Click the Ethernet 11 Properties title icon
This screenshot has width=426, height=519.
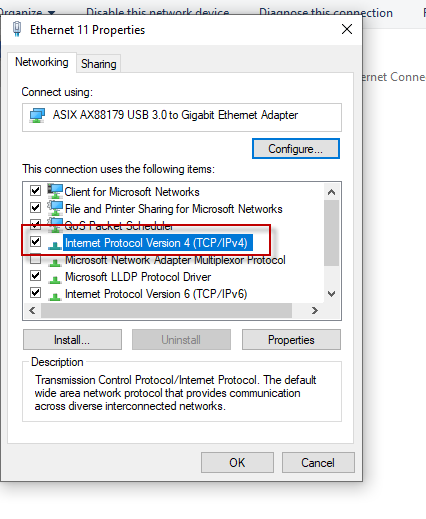pos(17,29)
